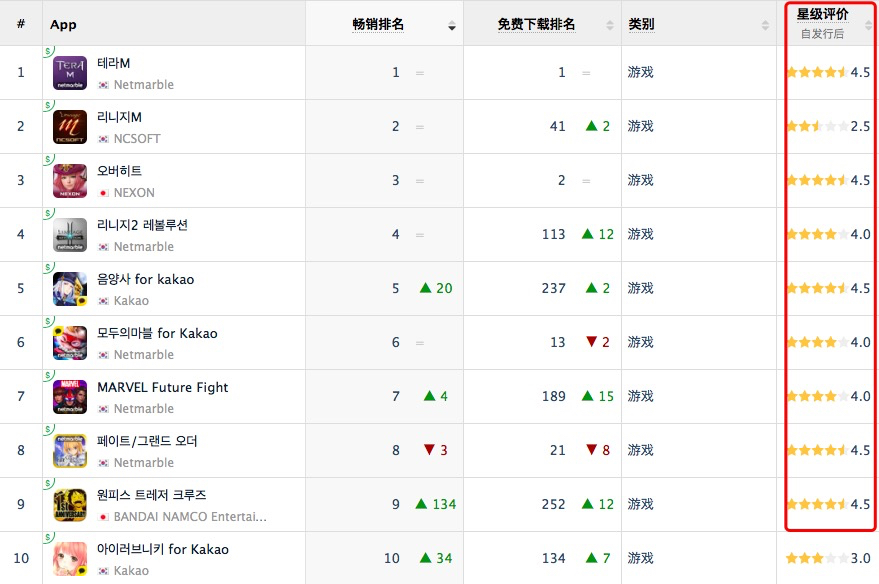Sort by the 畅销排名 column arrow
879x584 pixels.
coord(452,26)
